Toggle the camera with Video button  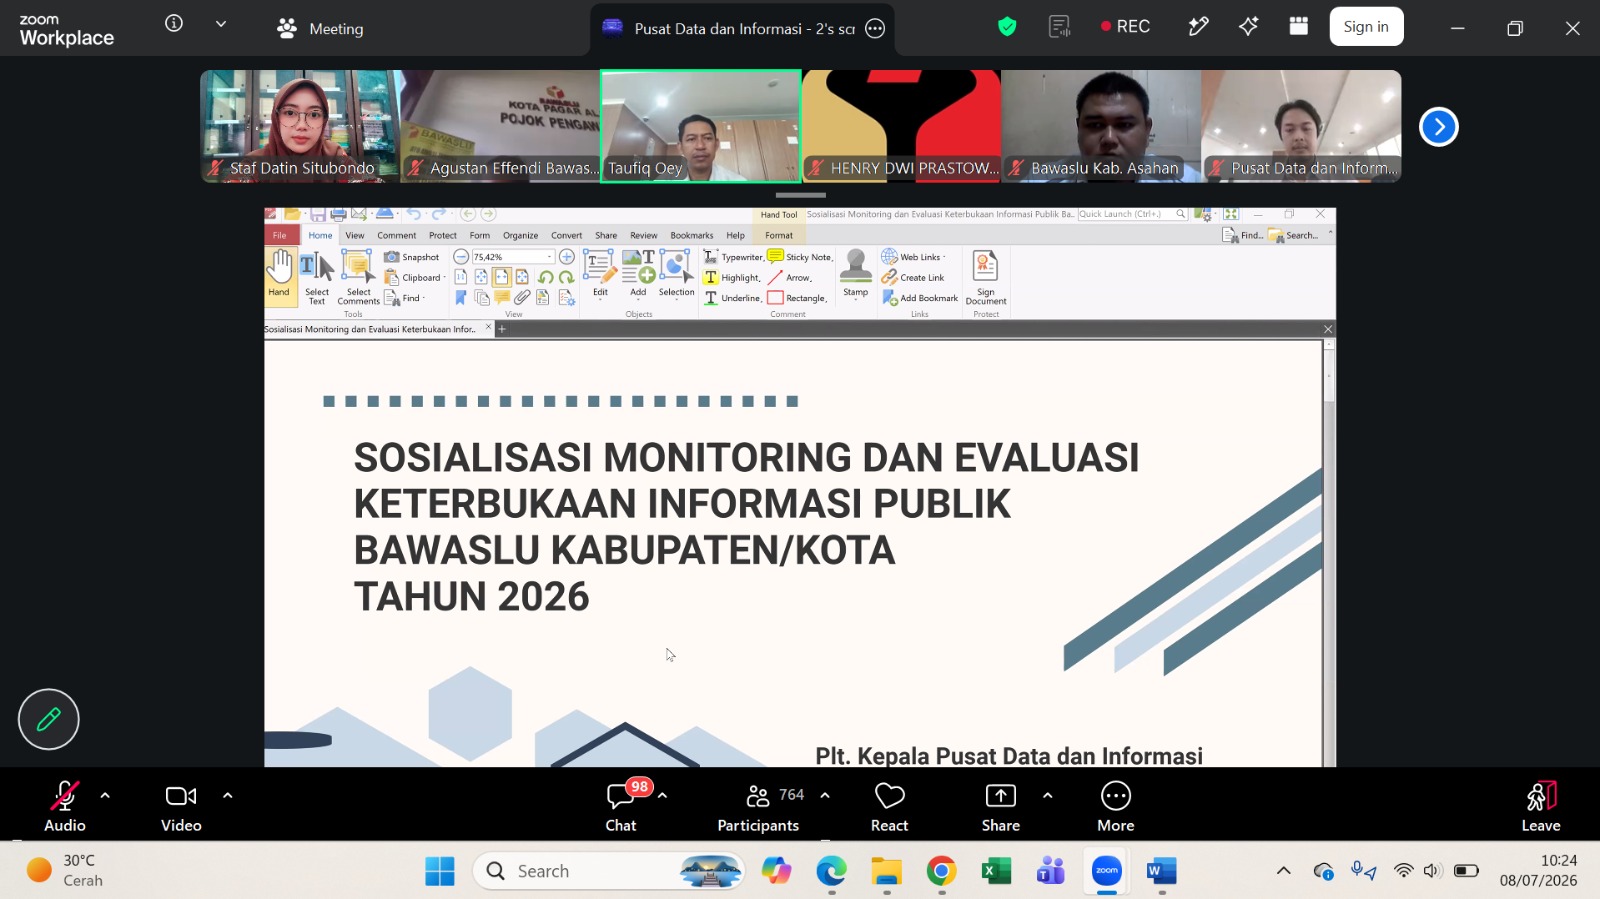click(x=181, y=807)
